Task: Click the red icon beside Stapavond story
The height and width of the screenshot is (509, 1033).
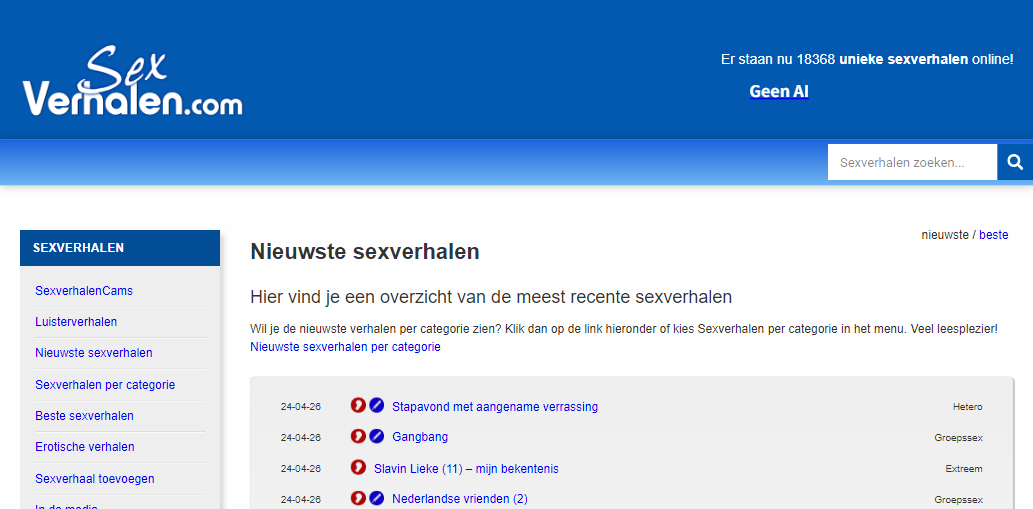Action: pyautogui.click(x=358, y=405)
